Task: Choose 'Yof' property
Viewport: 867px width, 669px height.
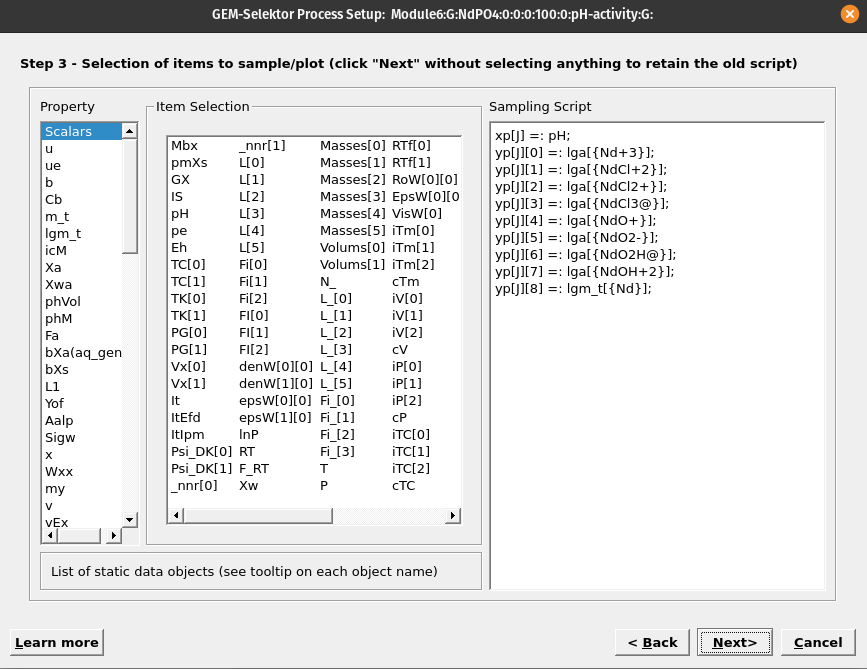Action: coord(54,404)
